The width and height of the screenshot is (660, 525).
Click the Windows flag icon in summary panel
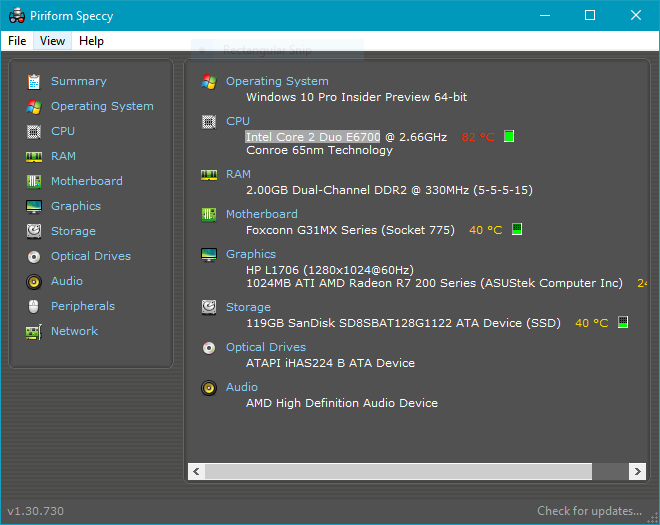click(209, 82)
